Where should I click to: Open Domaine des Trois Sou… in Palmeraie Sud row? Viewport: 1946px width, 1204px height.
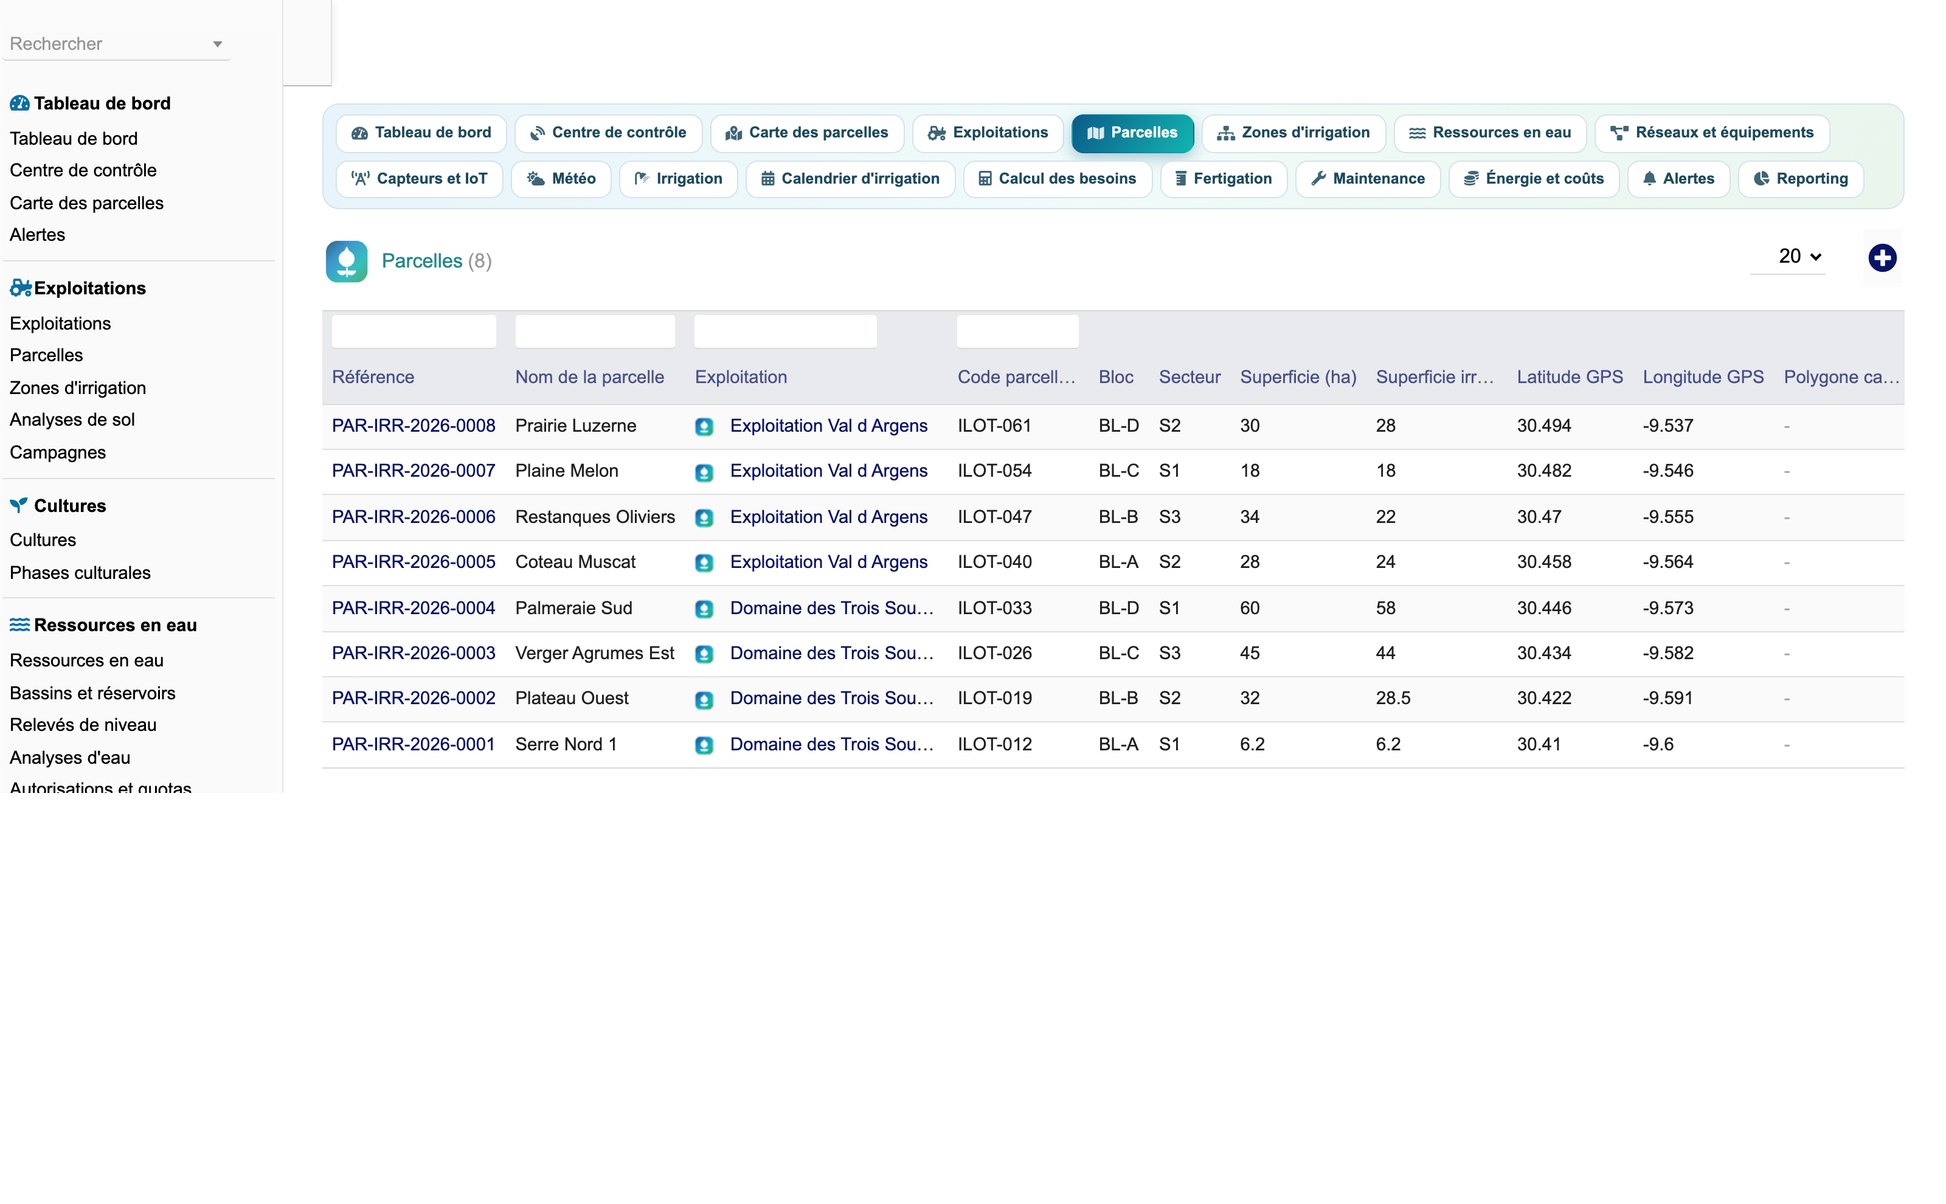(832, 608)
